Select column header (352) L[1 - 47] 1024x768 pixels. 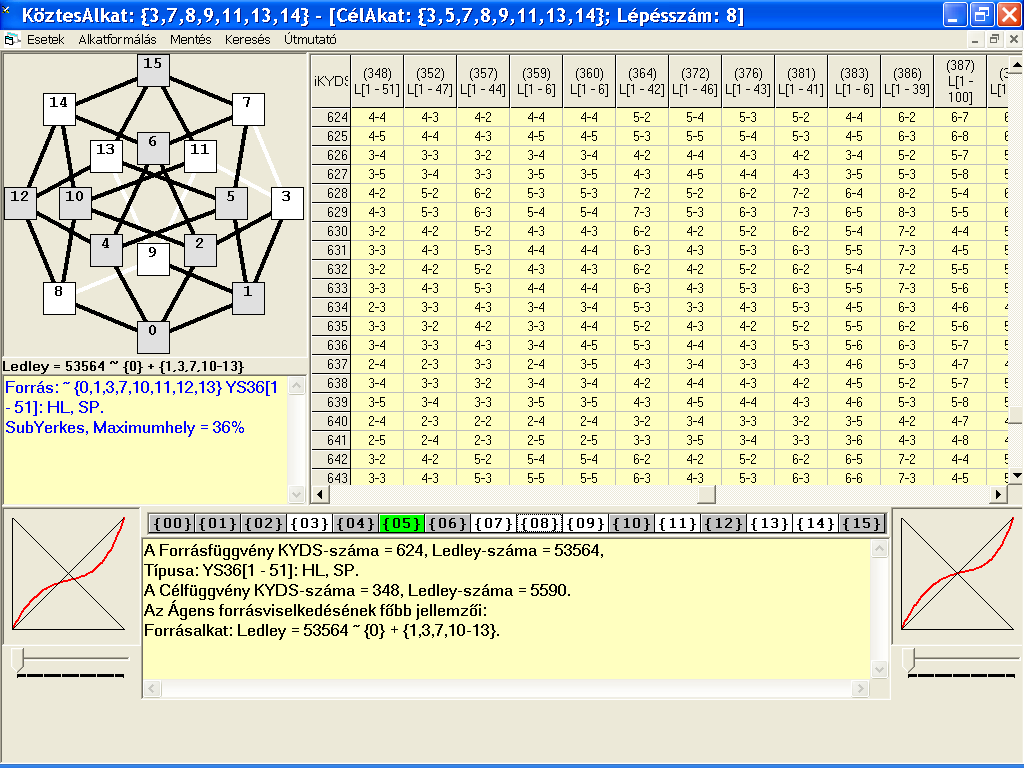pyautogui.click(x=430, y=81)
